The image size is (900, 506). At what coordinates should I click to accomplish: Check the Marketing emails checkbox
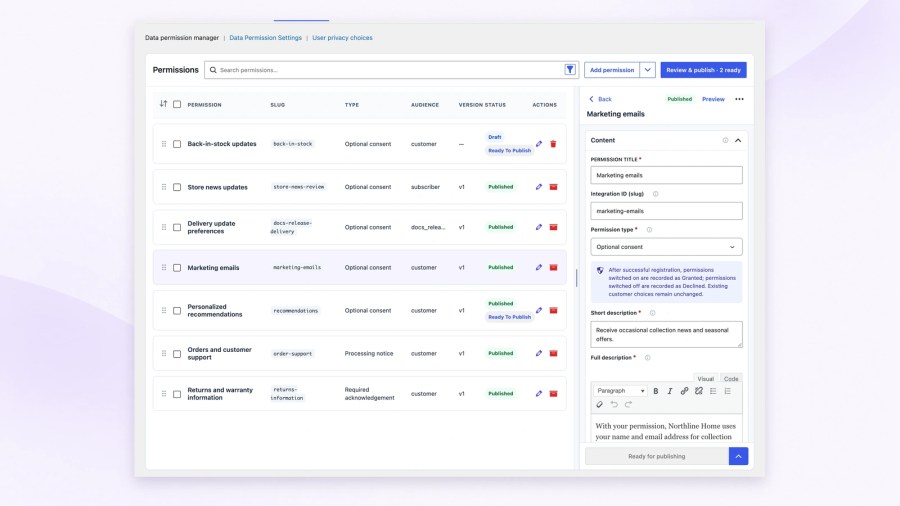tap(177, 267)
